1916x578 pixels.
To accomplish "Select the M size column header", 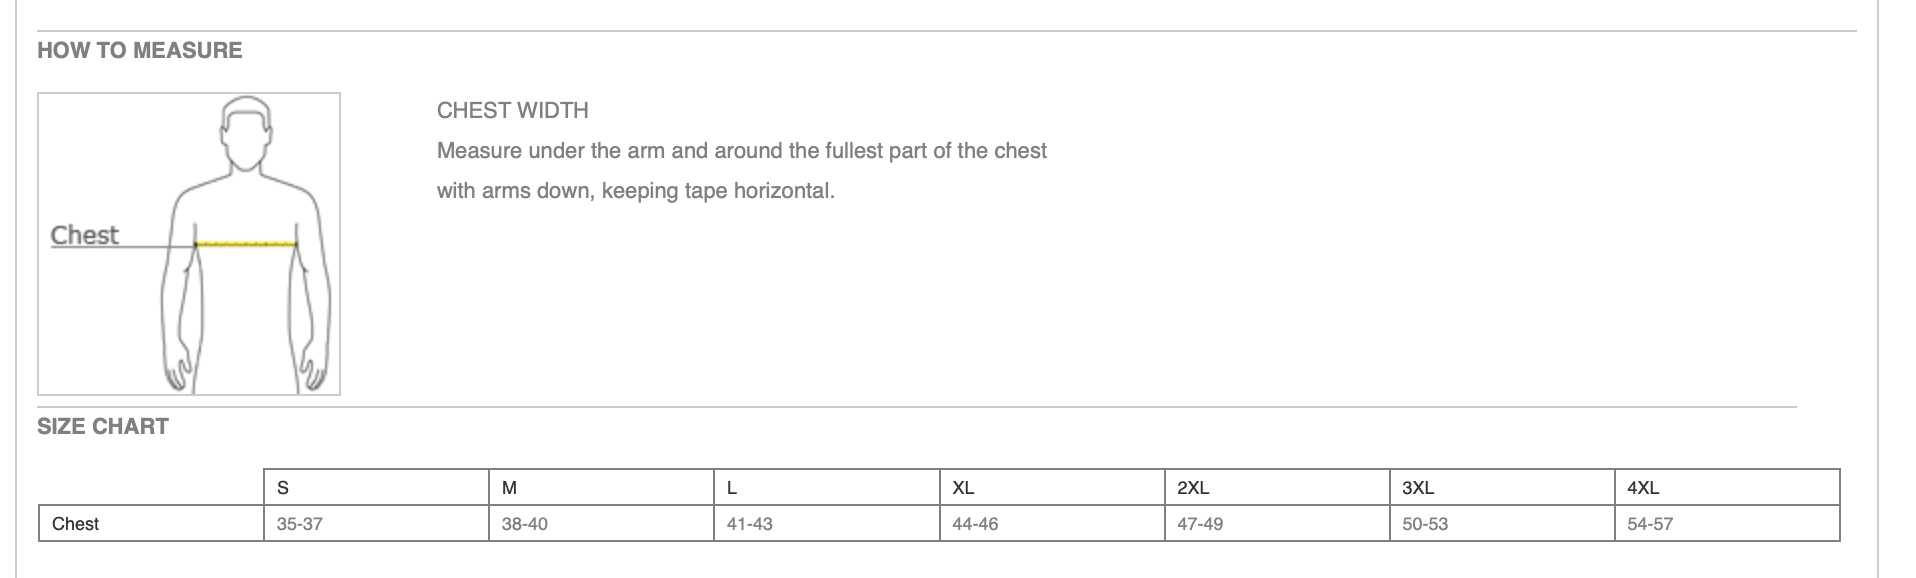I will (601, 487).
